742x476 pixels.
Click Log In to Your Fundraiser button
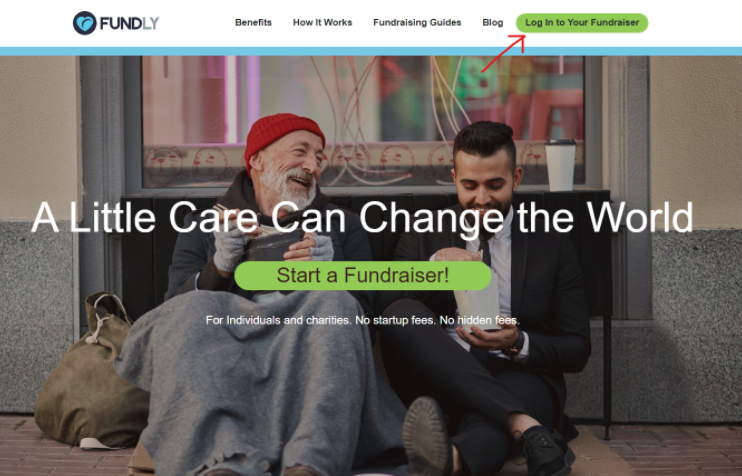pos(582,23)
